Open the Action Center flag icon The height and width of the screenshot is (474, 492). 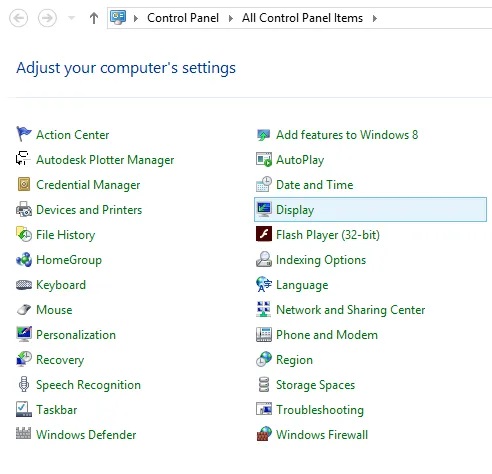(24, 134)
